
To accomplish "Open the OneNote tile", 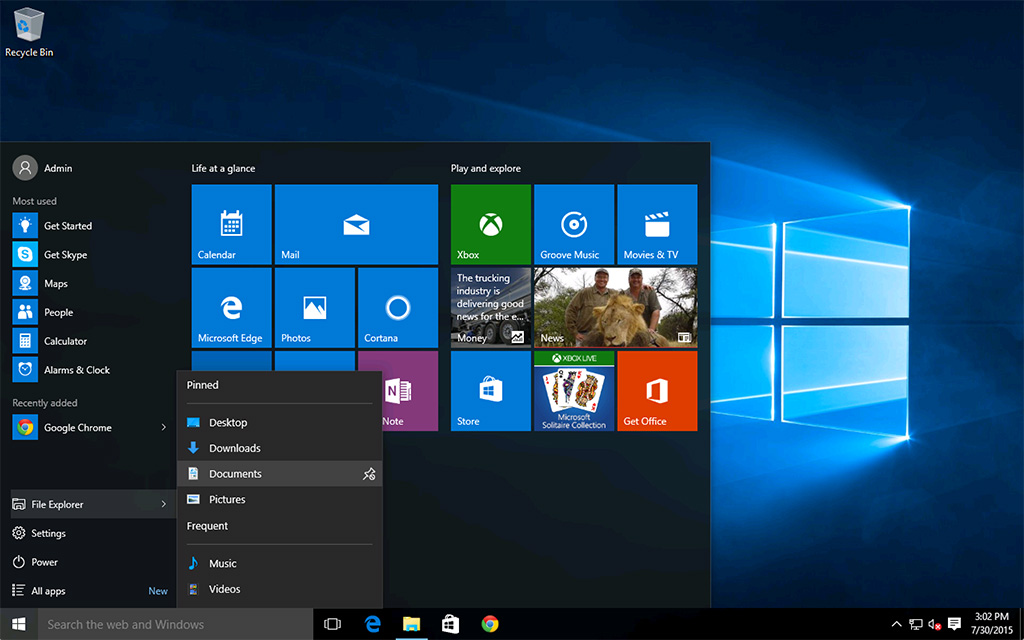I will click(410, 391).
